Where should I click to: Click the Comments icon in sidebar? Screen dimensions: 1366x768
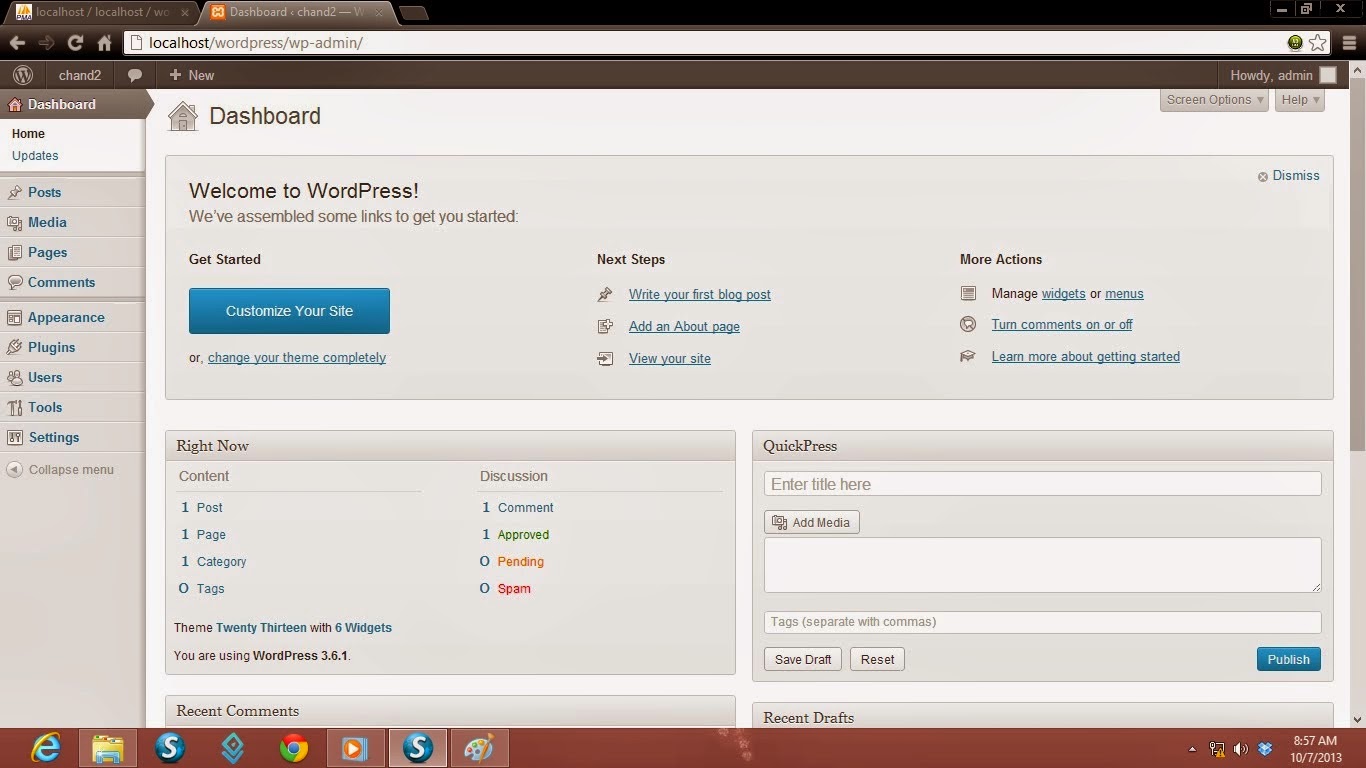pos(14,282)
